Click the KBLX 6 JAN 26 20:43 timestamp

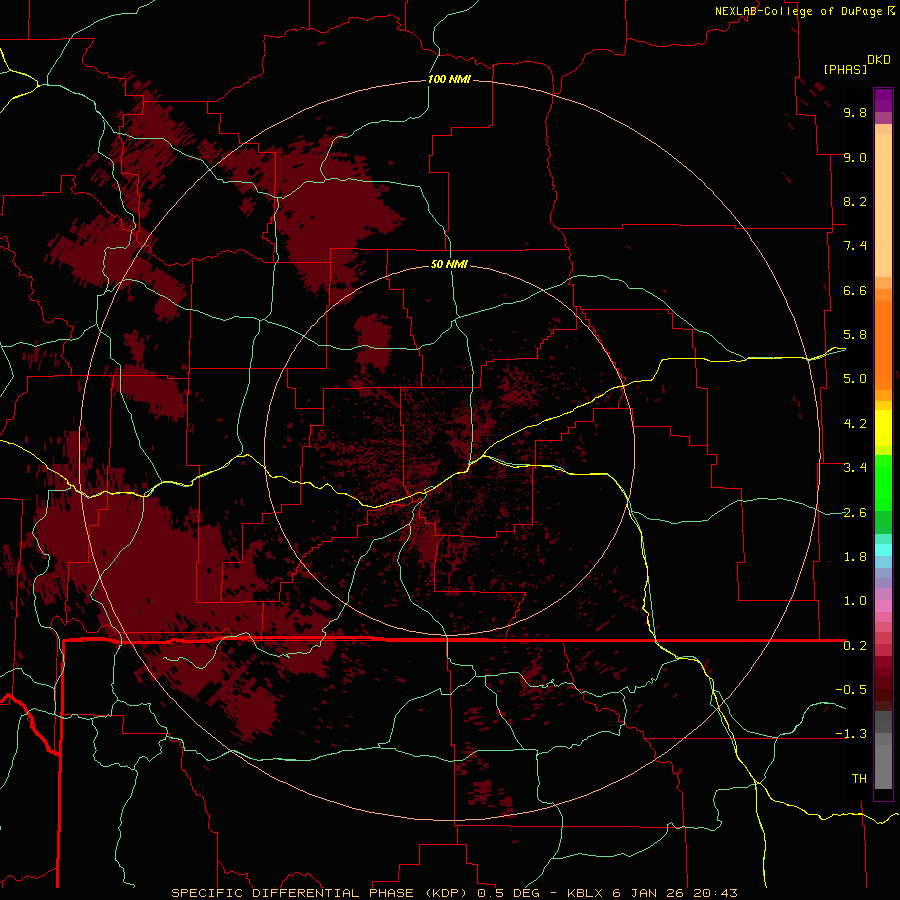pos(652,893)
